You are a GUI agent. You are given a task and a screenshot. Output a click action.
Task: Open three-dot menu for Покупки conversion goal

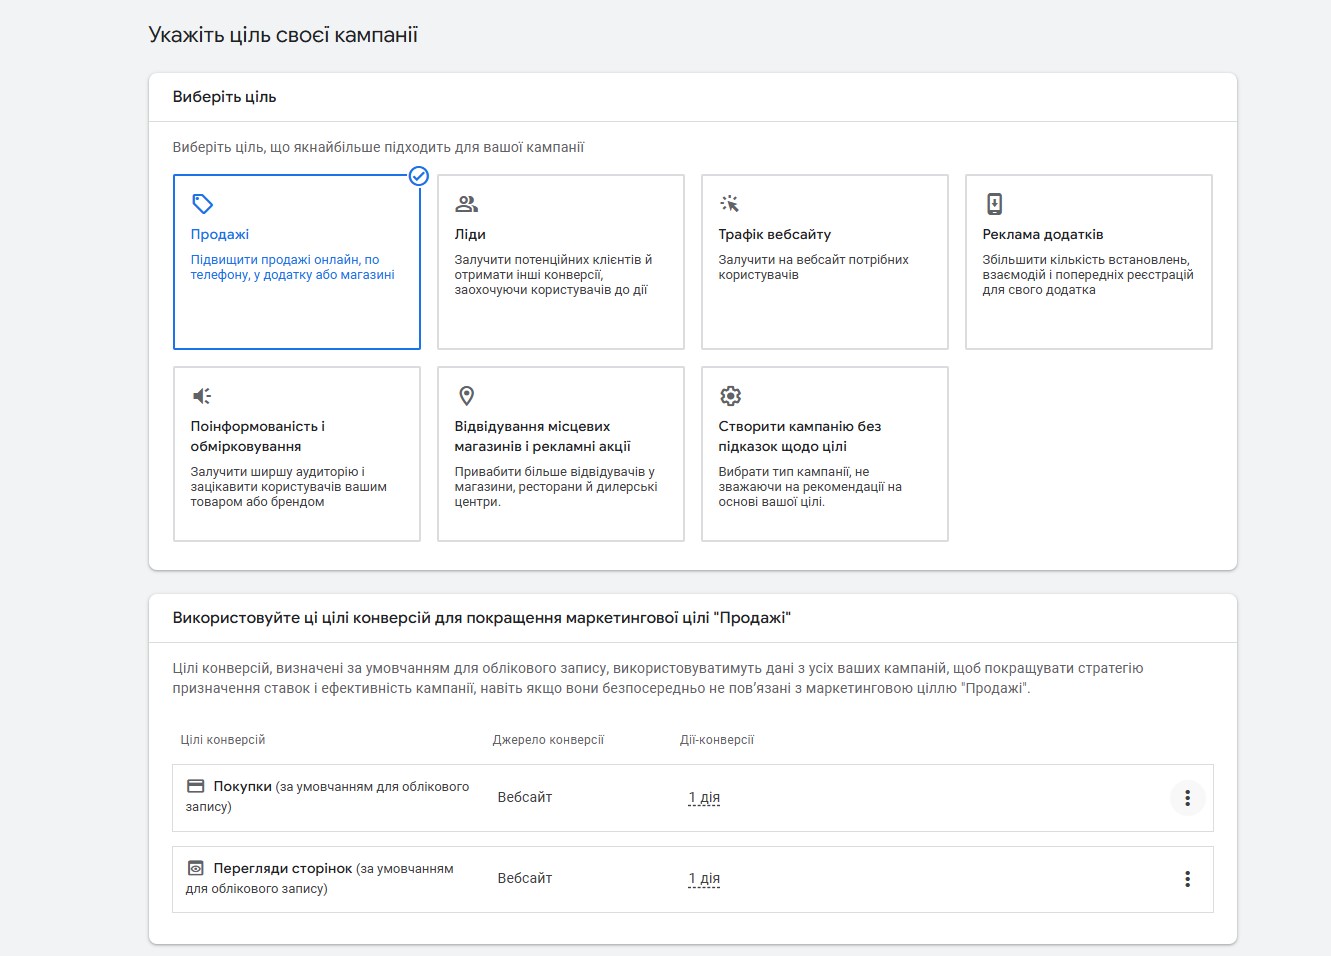coord(1187,798)
